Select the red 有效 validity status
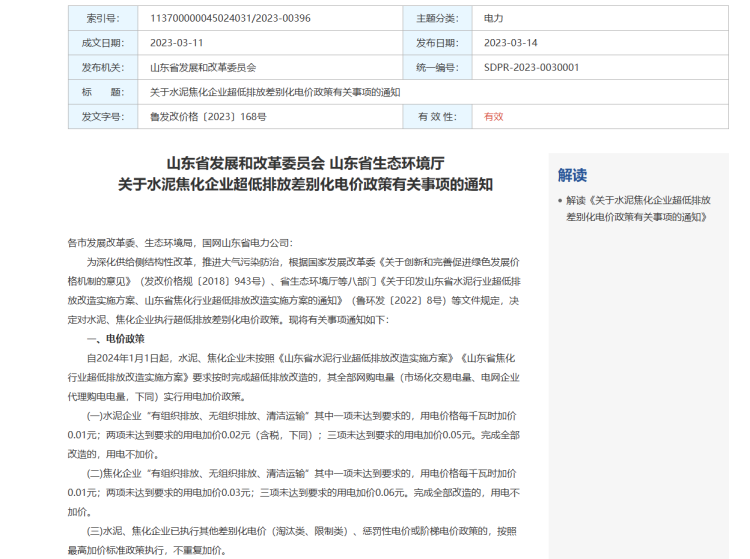Viewport: 750px width, 559px height. coord(493,117)
